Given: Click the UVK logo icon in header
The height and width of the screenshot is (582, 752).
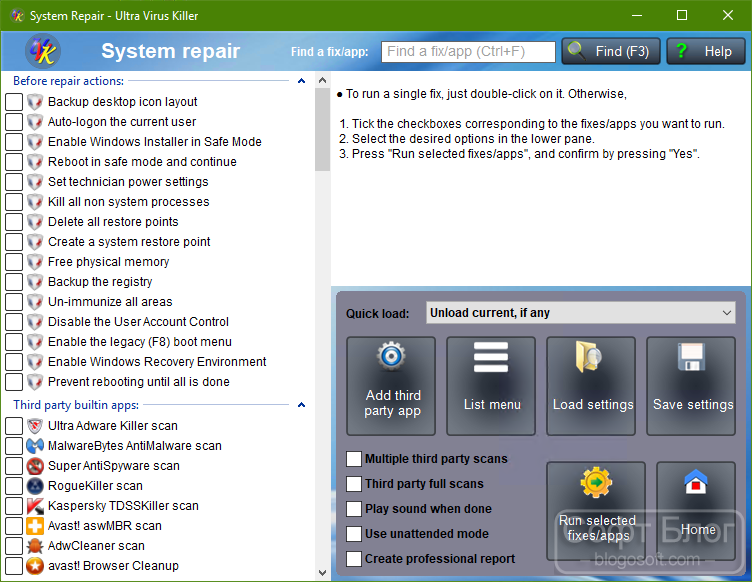Looking at the screenshot, I should coord(42,51).
